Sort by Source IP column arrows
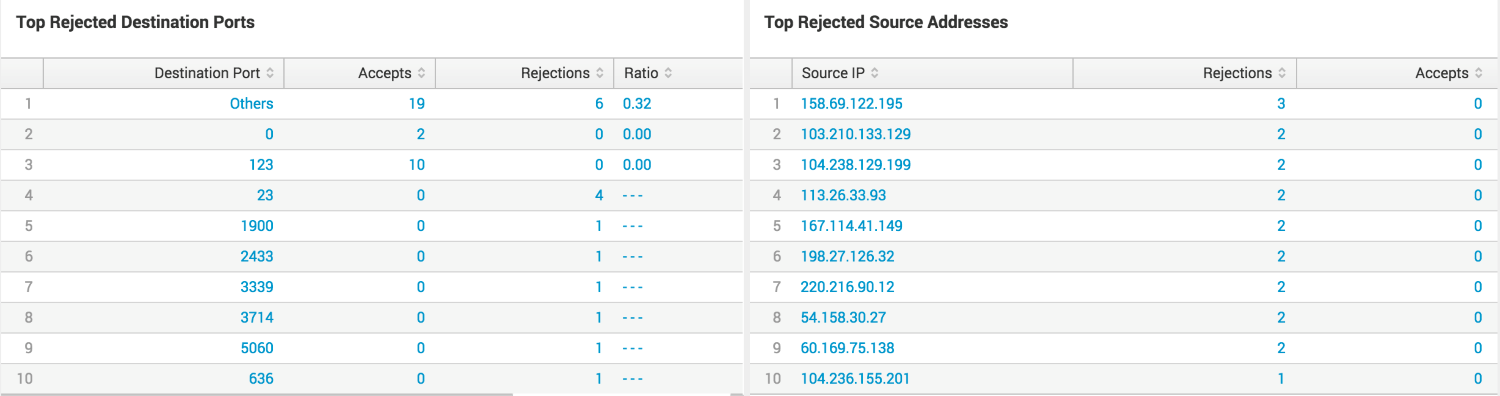 tap(875, 73)
